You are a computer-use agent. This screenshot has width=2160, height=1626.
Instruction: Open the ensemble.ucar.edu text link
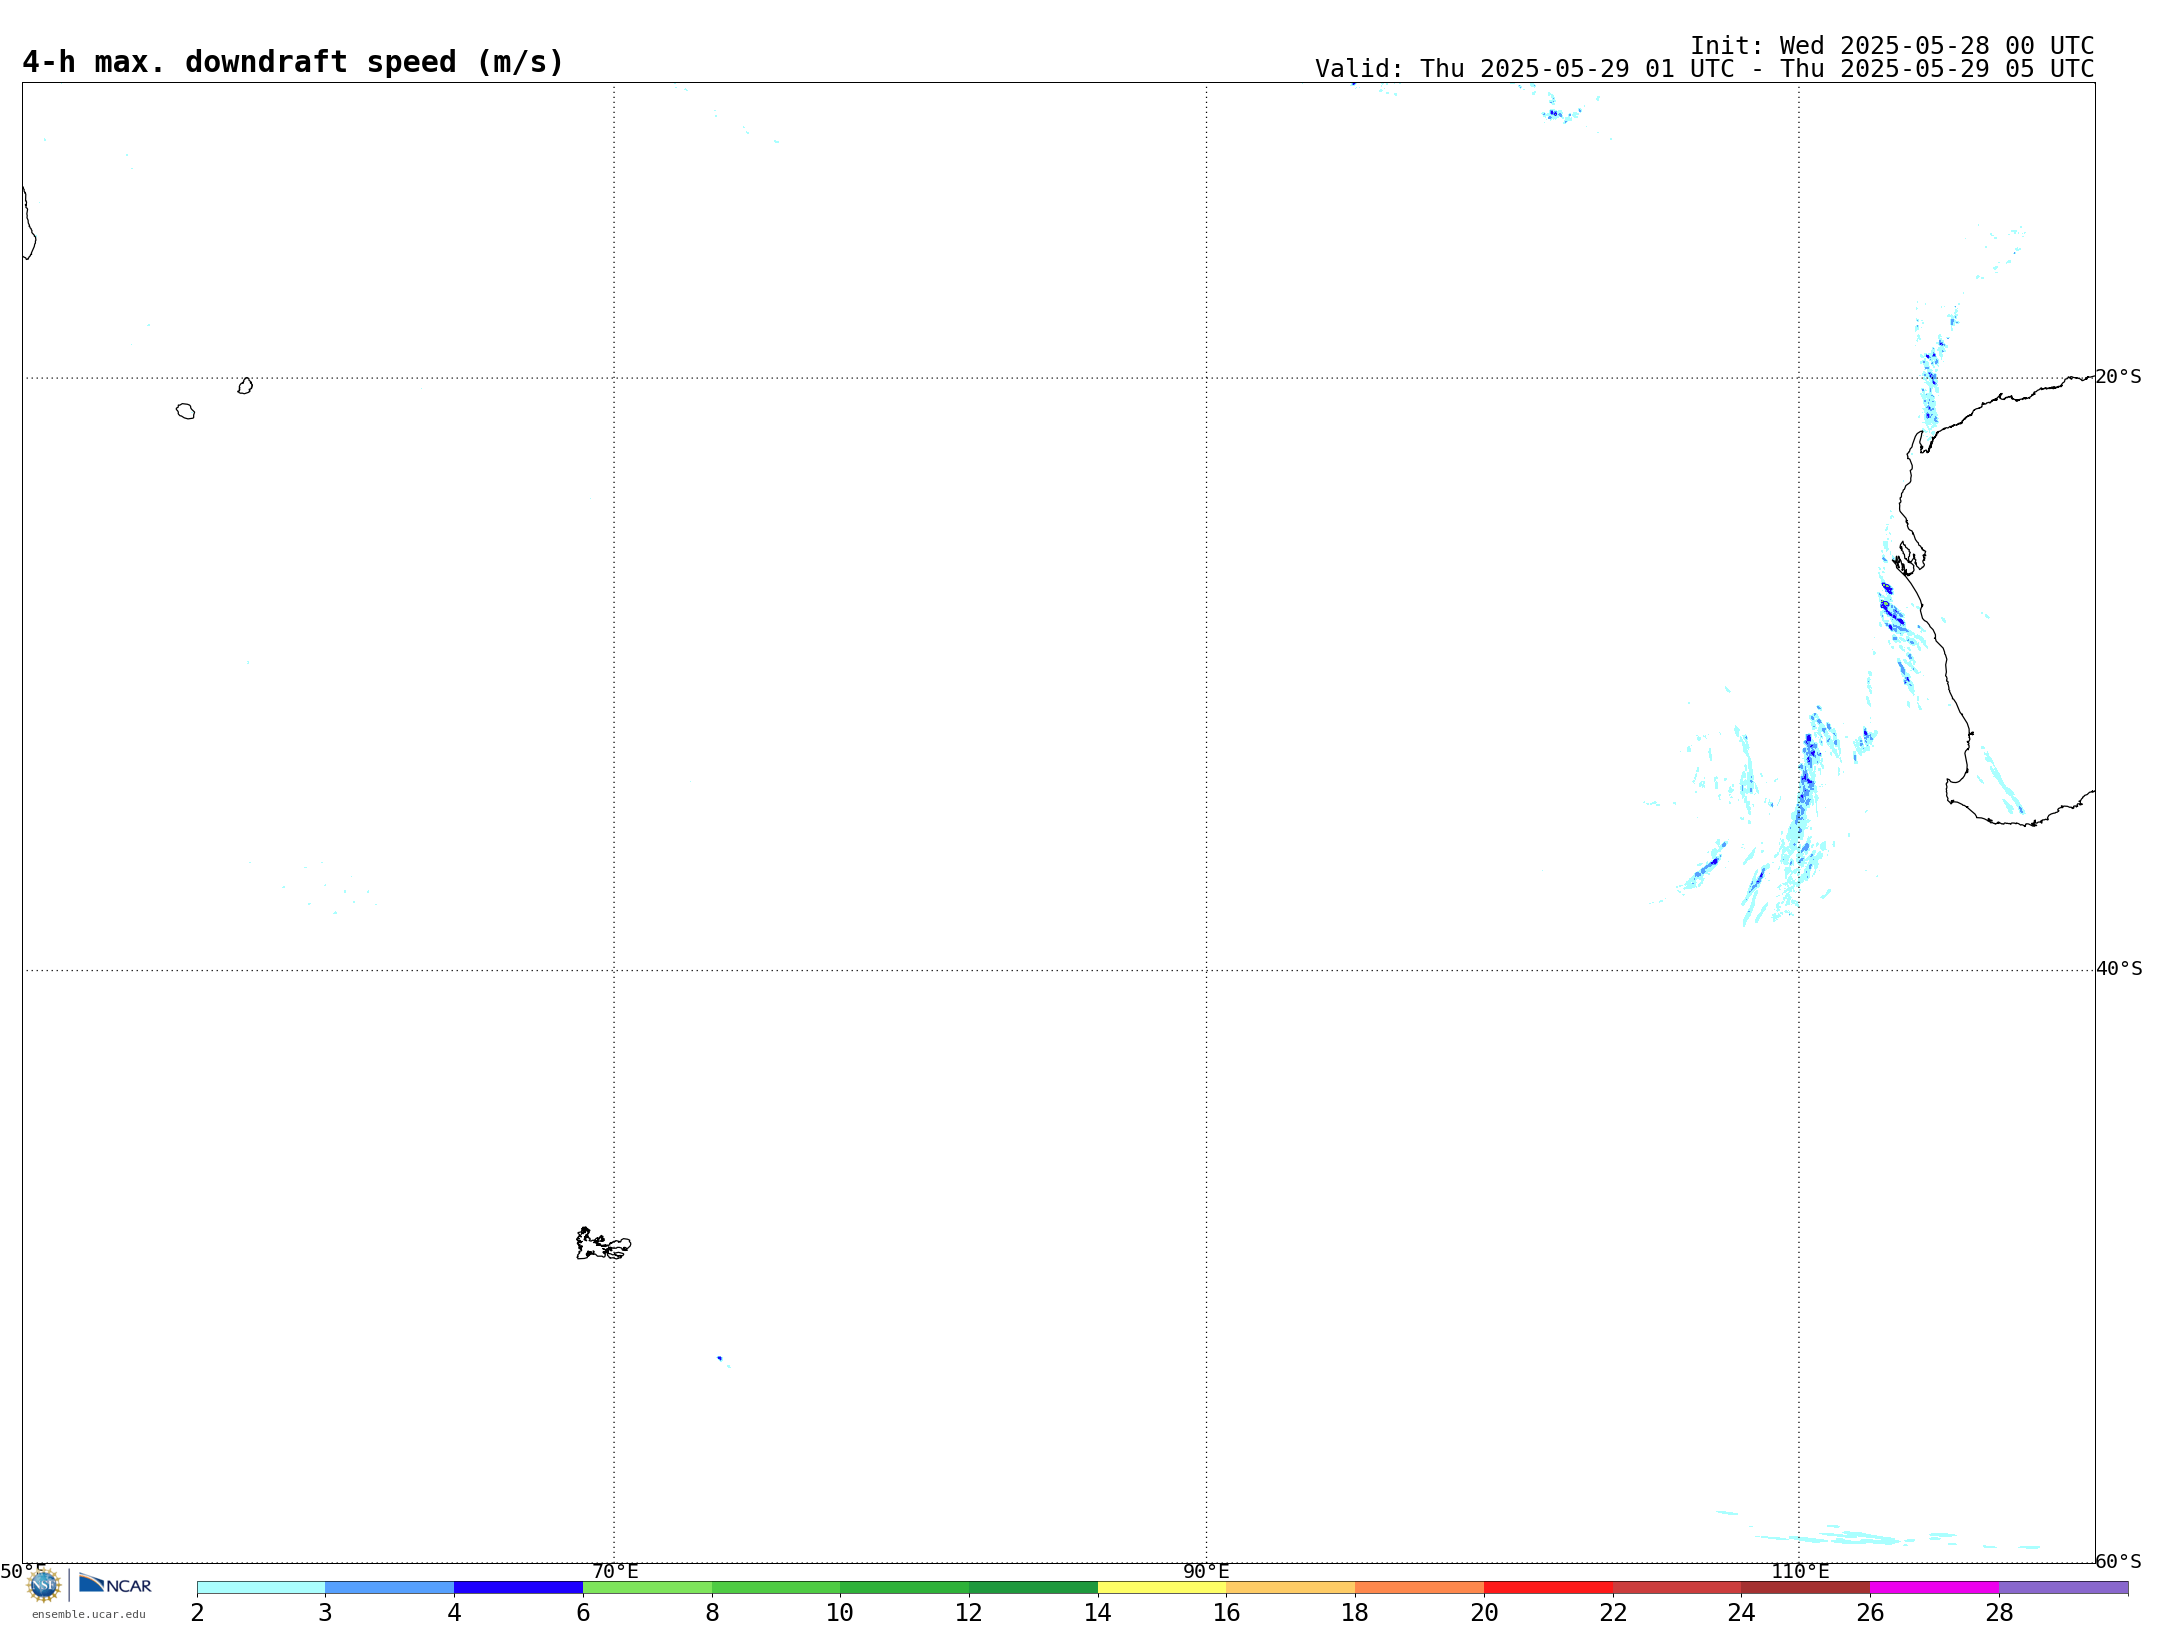tap(89, 1614)
